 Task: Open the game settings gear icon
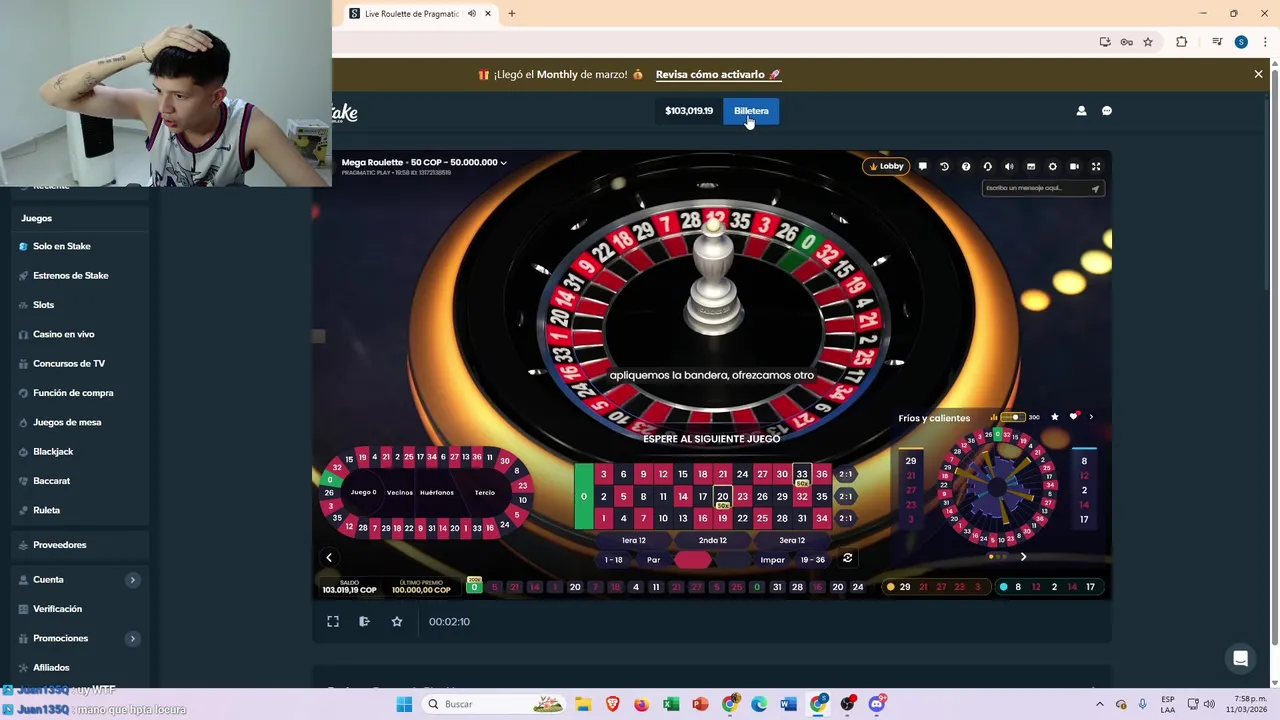click(1052, 167)
